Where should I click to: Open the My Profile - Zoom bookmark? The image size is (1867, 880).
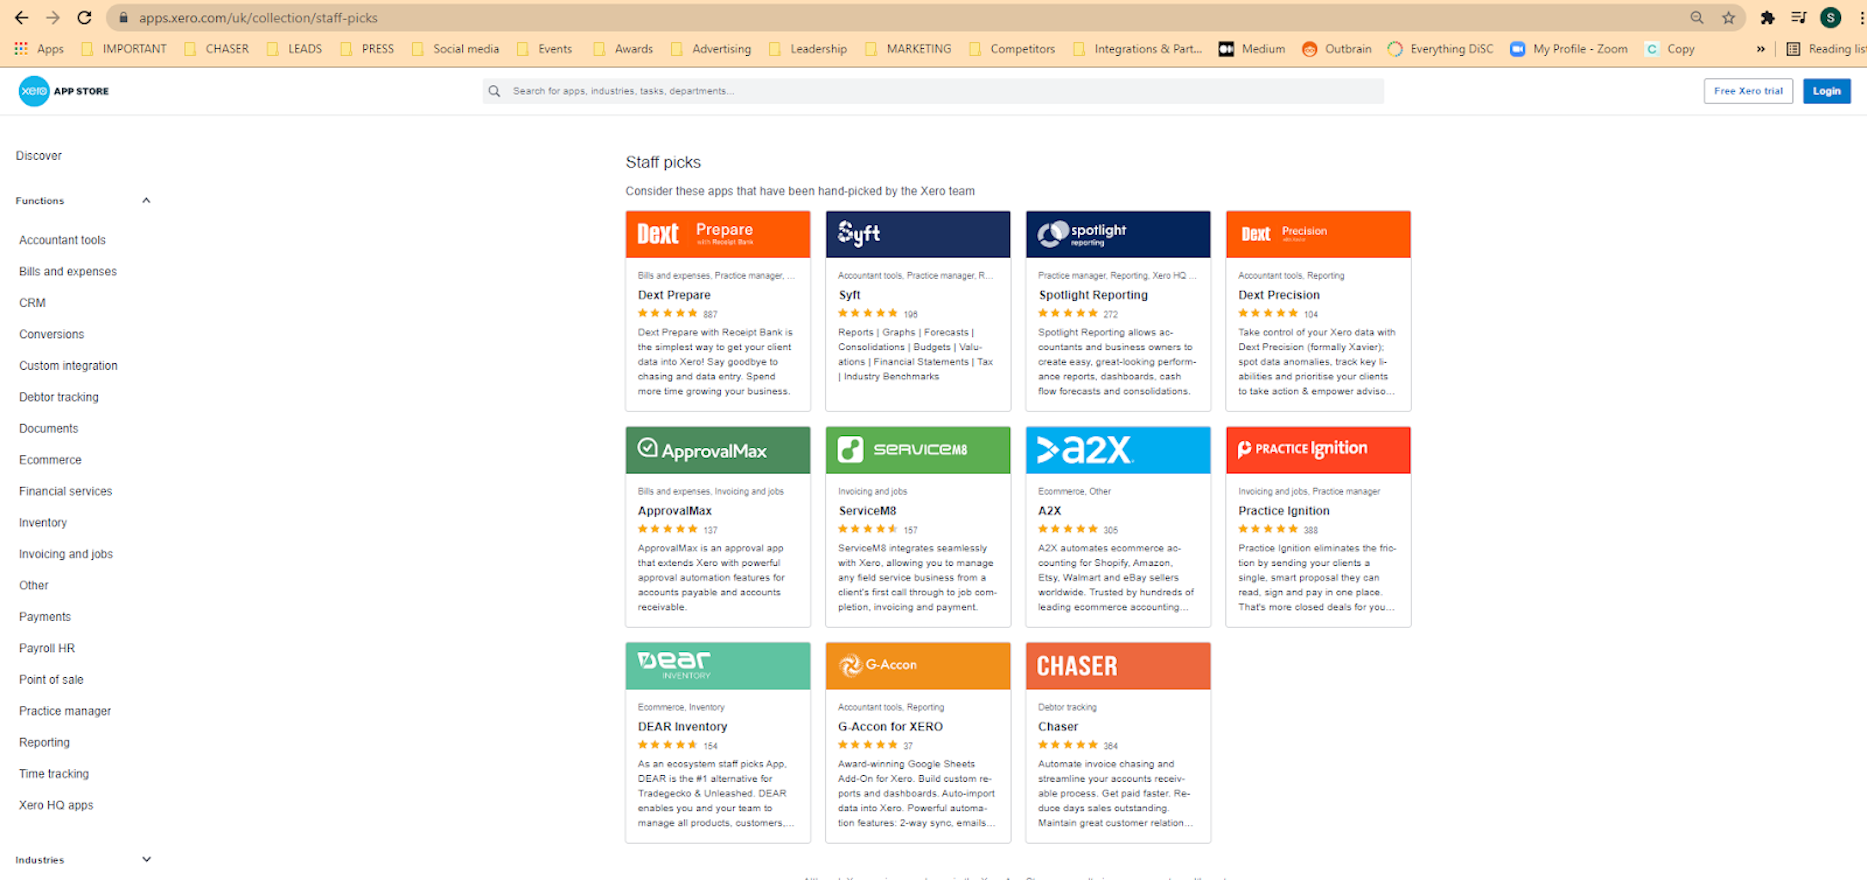pyautogui.click(x=1568, y=49)
